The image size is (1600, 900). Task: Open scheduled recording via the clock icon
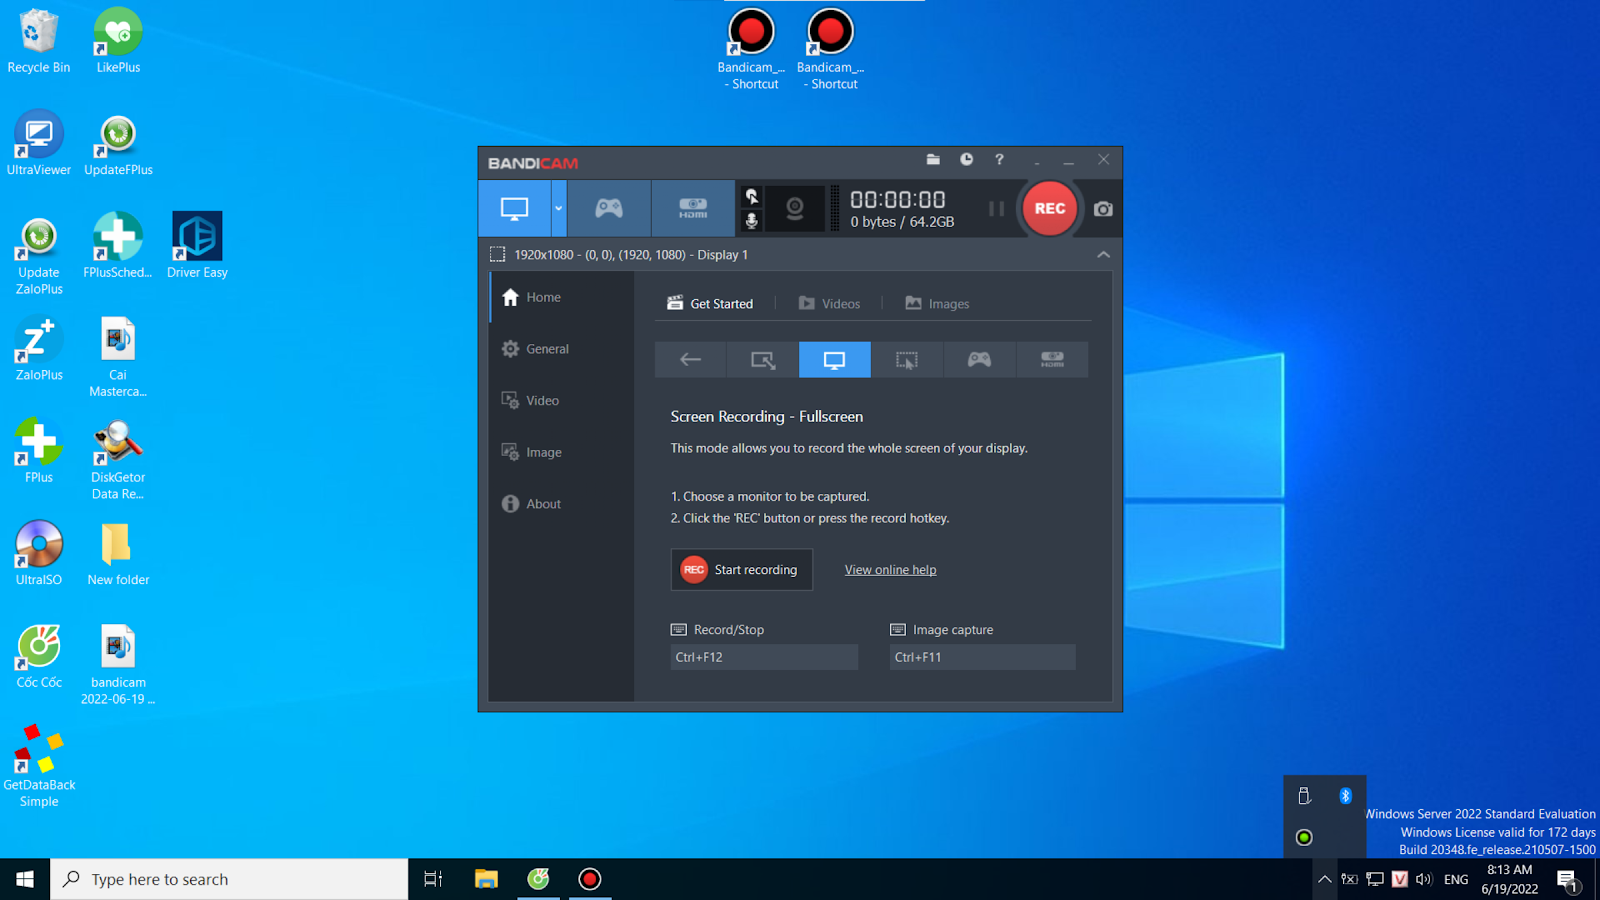966,159
